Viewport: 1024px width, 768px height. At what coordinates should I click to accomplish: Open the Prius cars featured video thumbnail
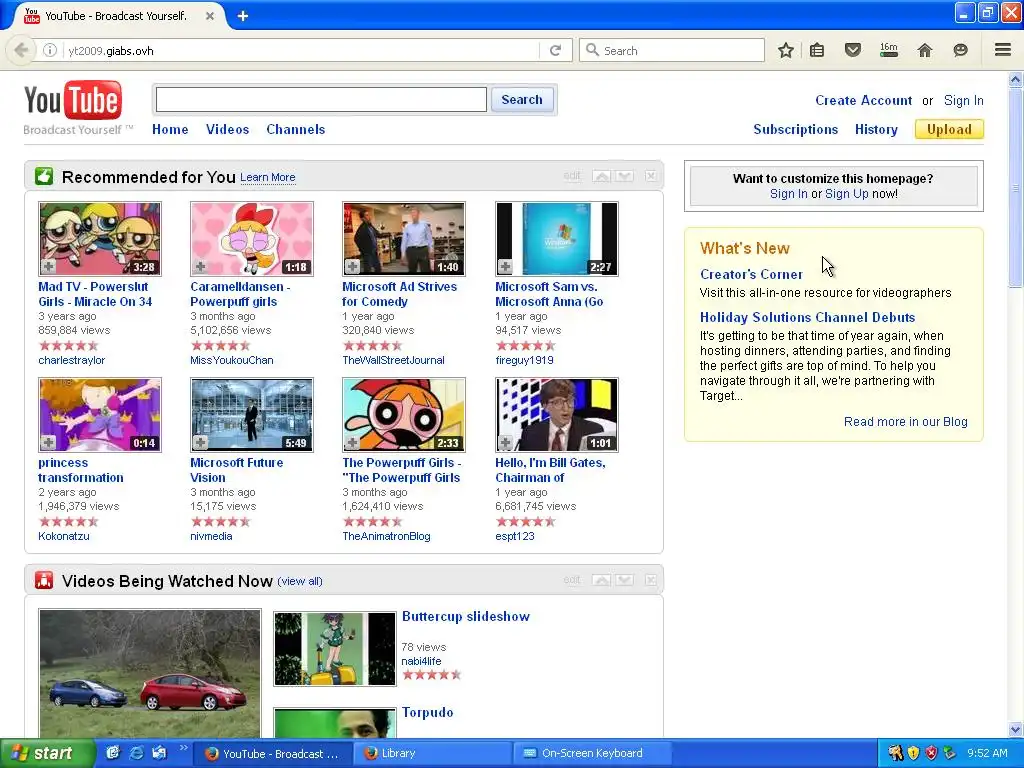(x=150, y=673)
